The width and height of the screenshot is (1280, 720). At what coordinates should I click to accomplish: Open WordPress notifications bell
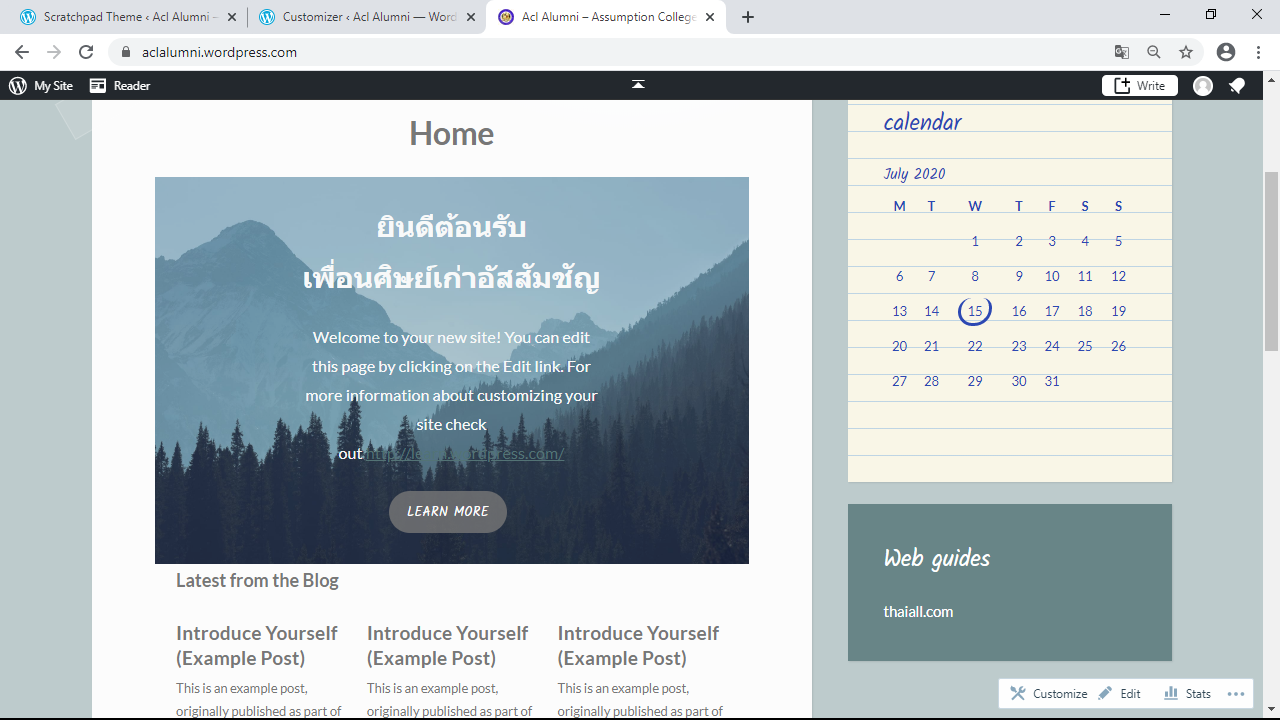coord(1237,86)
